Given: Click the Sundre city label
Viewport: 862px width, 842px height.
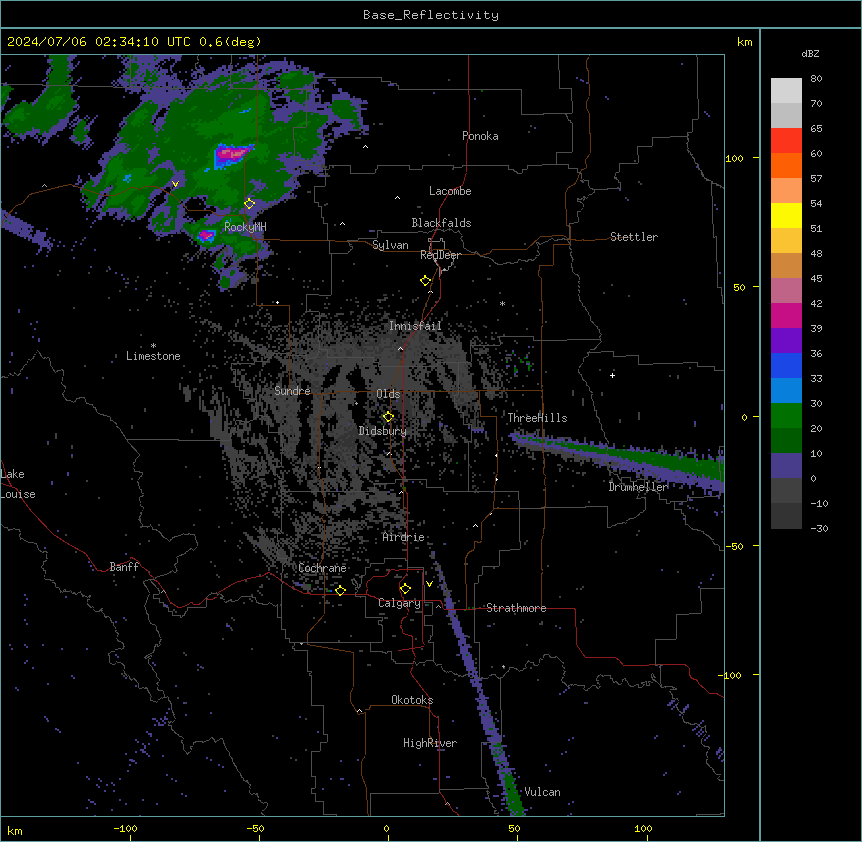Looking at the screenshot, I should tap(292, 391).
